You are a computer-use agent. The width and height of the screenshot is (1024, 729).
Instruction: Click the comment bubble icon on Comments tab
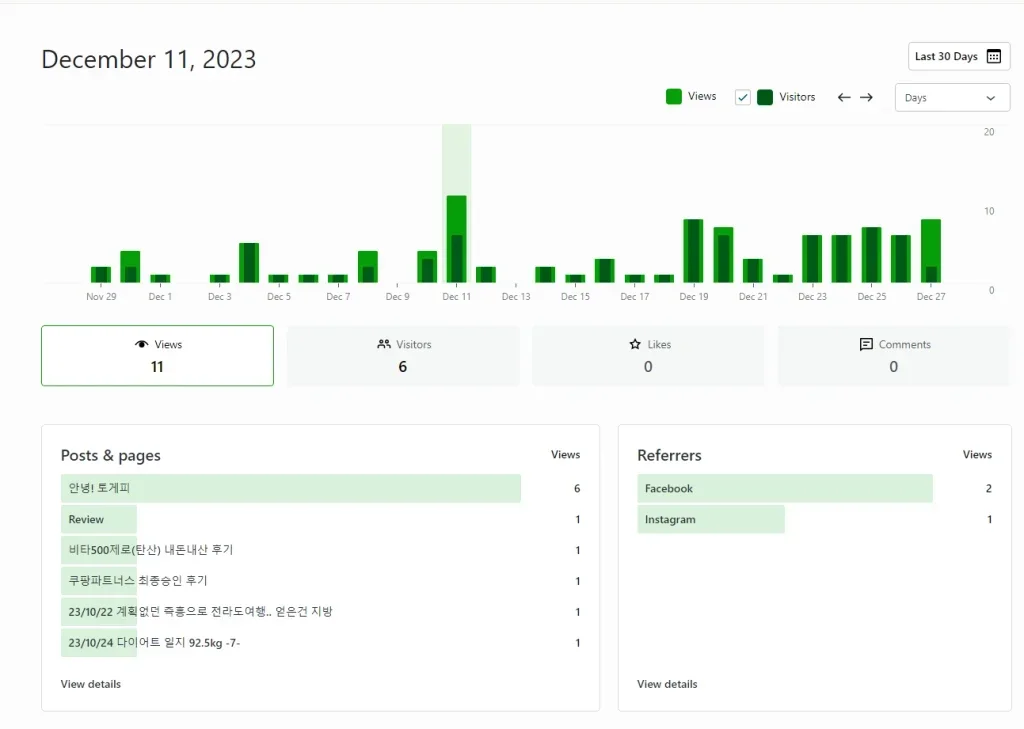pos(866,345)
